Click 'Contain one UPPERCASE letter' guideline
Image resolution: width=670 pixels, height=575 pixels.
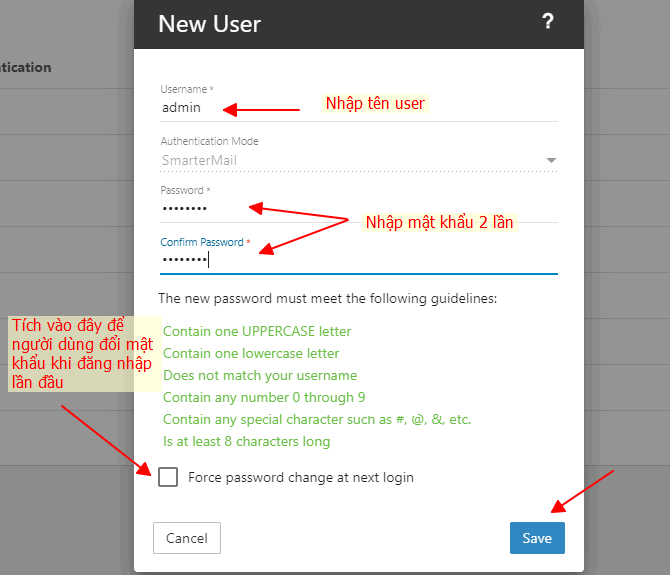tap(257, 331)
